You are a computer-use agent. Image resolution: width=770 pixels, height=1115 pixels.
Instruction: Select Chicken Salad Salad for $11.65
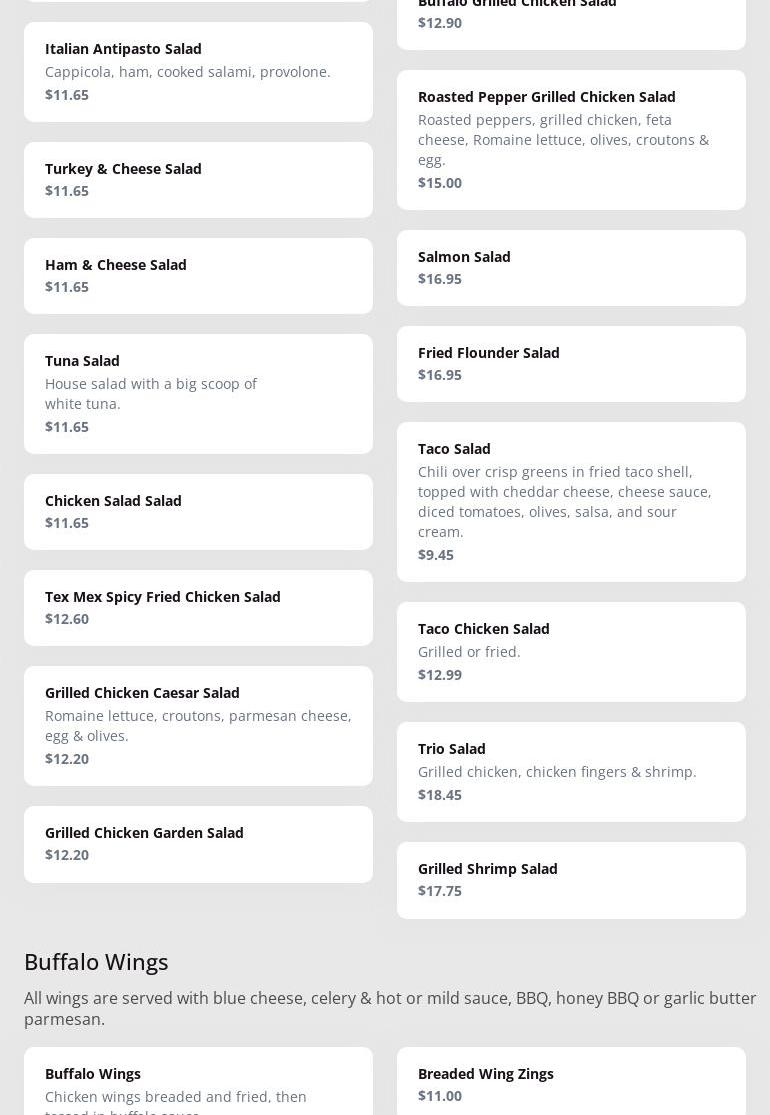(x=198, y=511)
